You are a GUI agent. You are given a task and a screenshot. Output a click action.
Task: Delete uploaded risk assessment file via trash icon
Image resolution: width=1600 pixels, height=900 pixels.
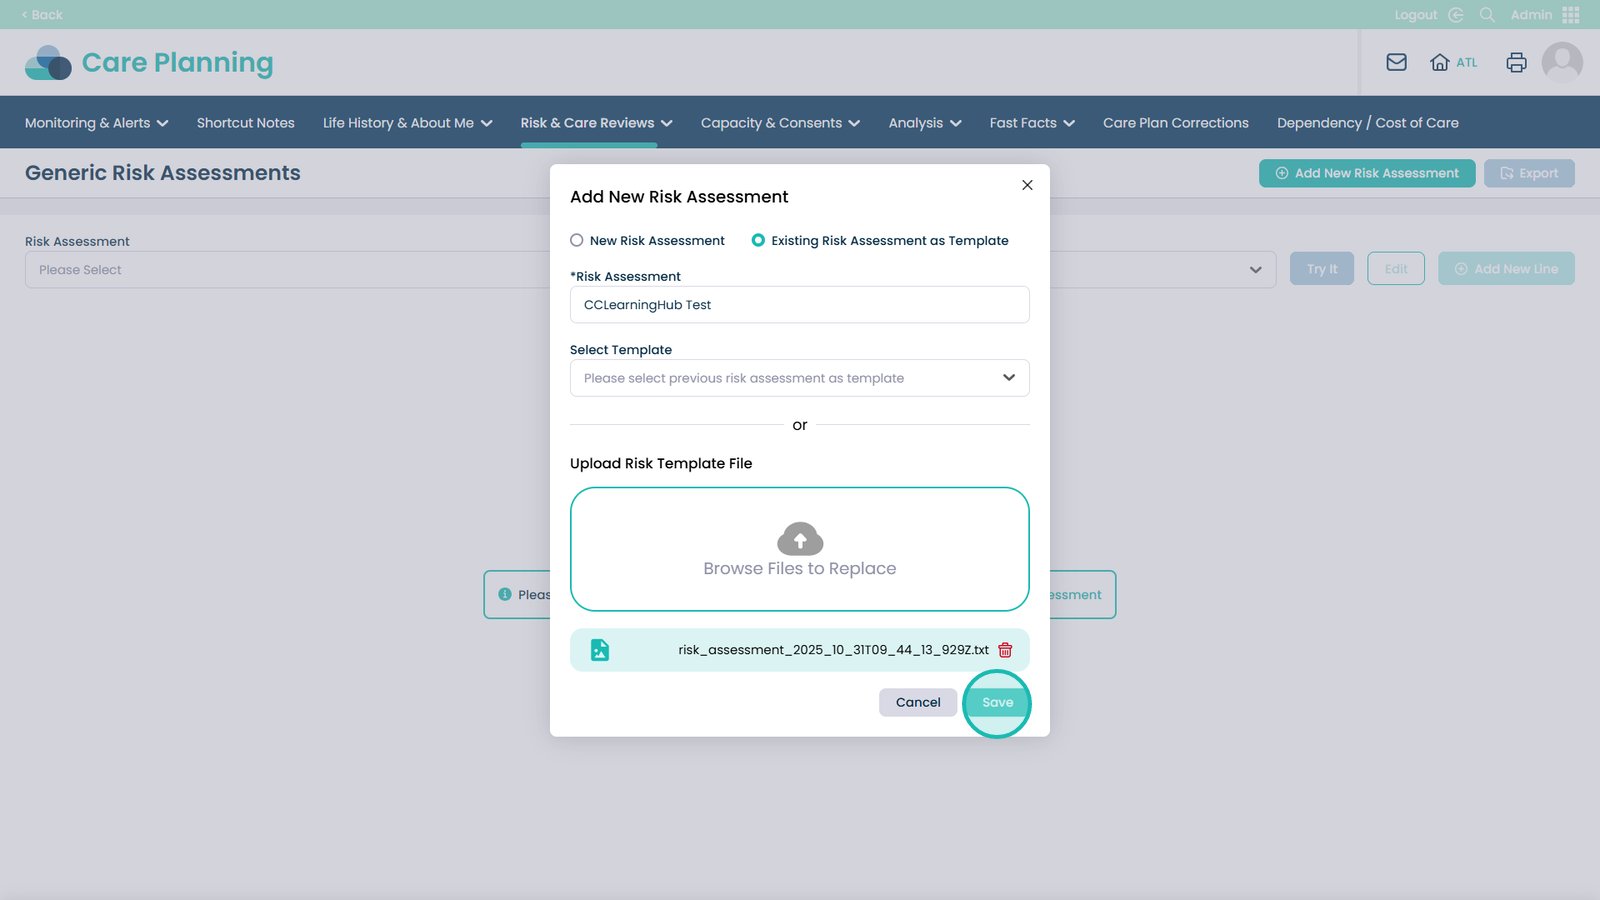[1005, 650]
